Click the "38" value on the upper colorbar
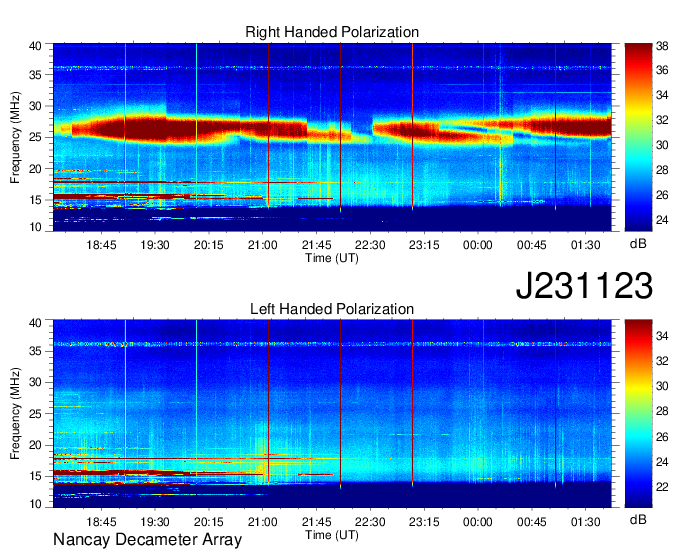Screen dimensions: 680x552 [662, 46]
